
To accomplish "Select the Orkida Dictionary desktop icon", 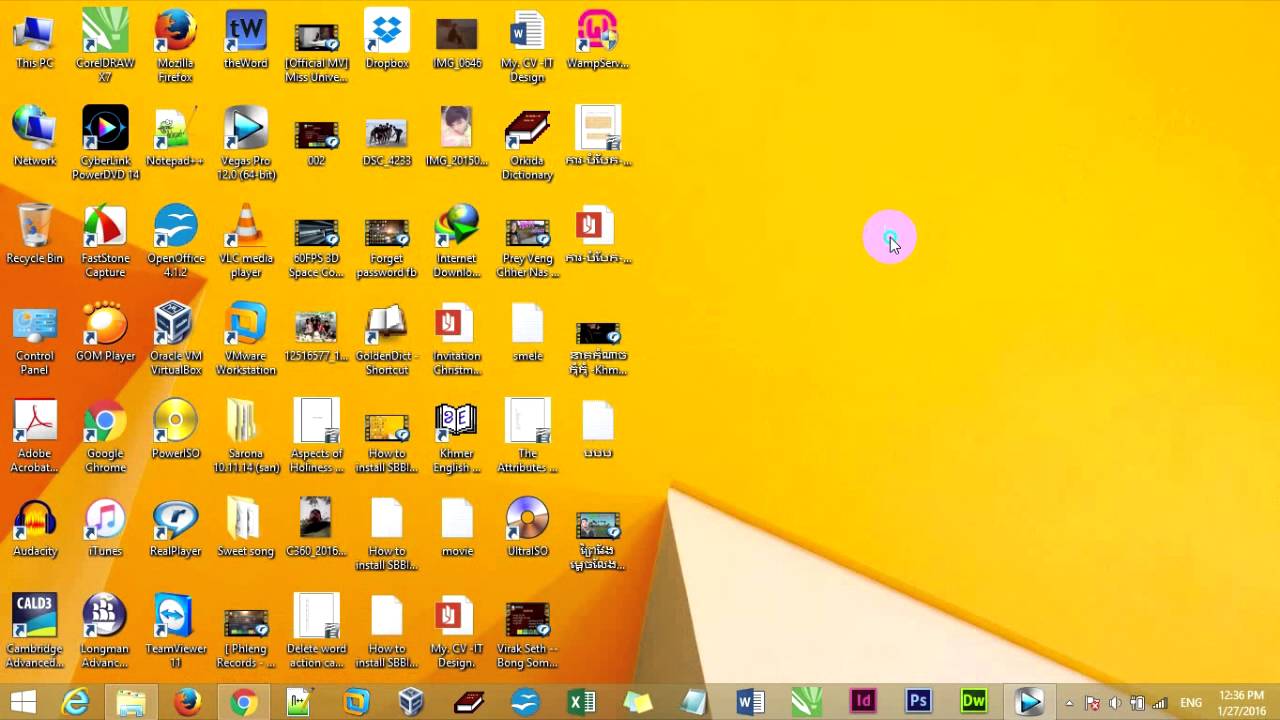I will 527,144.
